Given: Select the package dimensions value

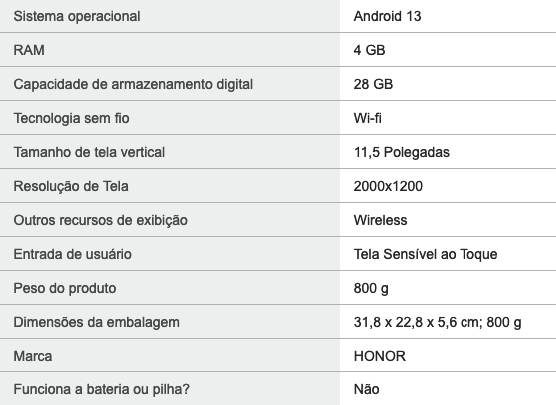Looking at the screenshot, I should click(x=437, y=323).
